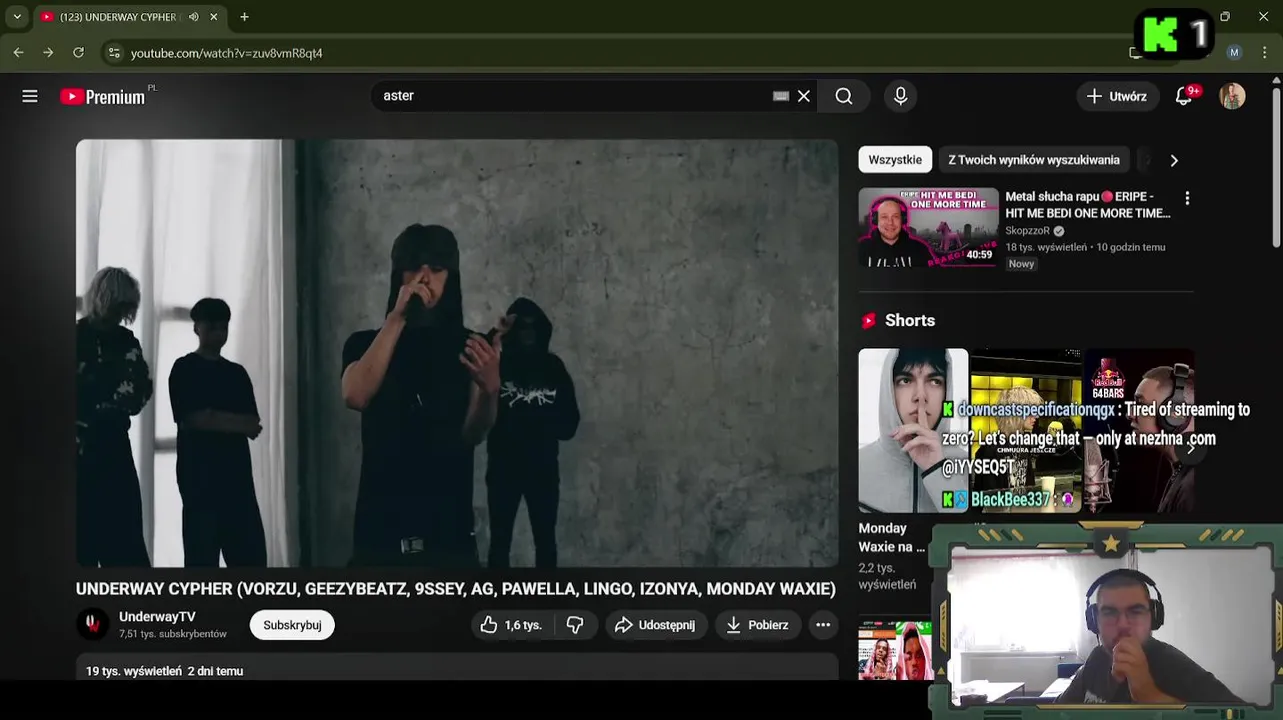Click the Utwórz create button
Viewport: 1283px width, 720px height.
(1117, 96)
